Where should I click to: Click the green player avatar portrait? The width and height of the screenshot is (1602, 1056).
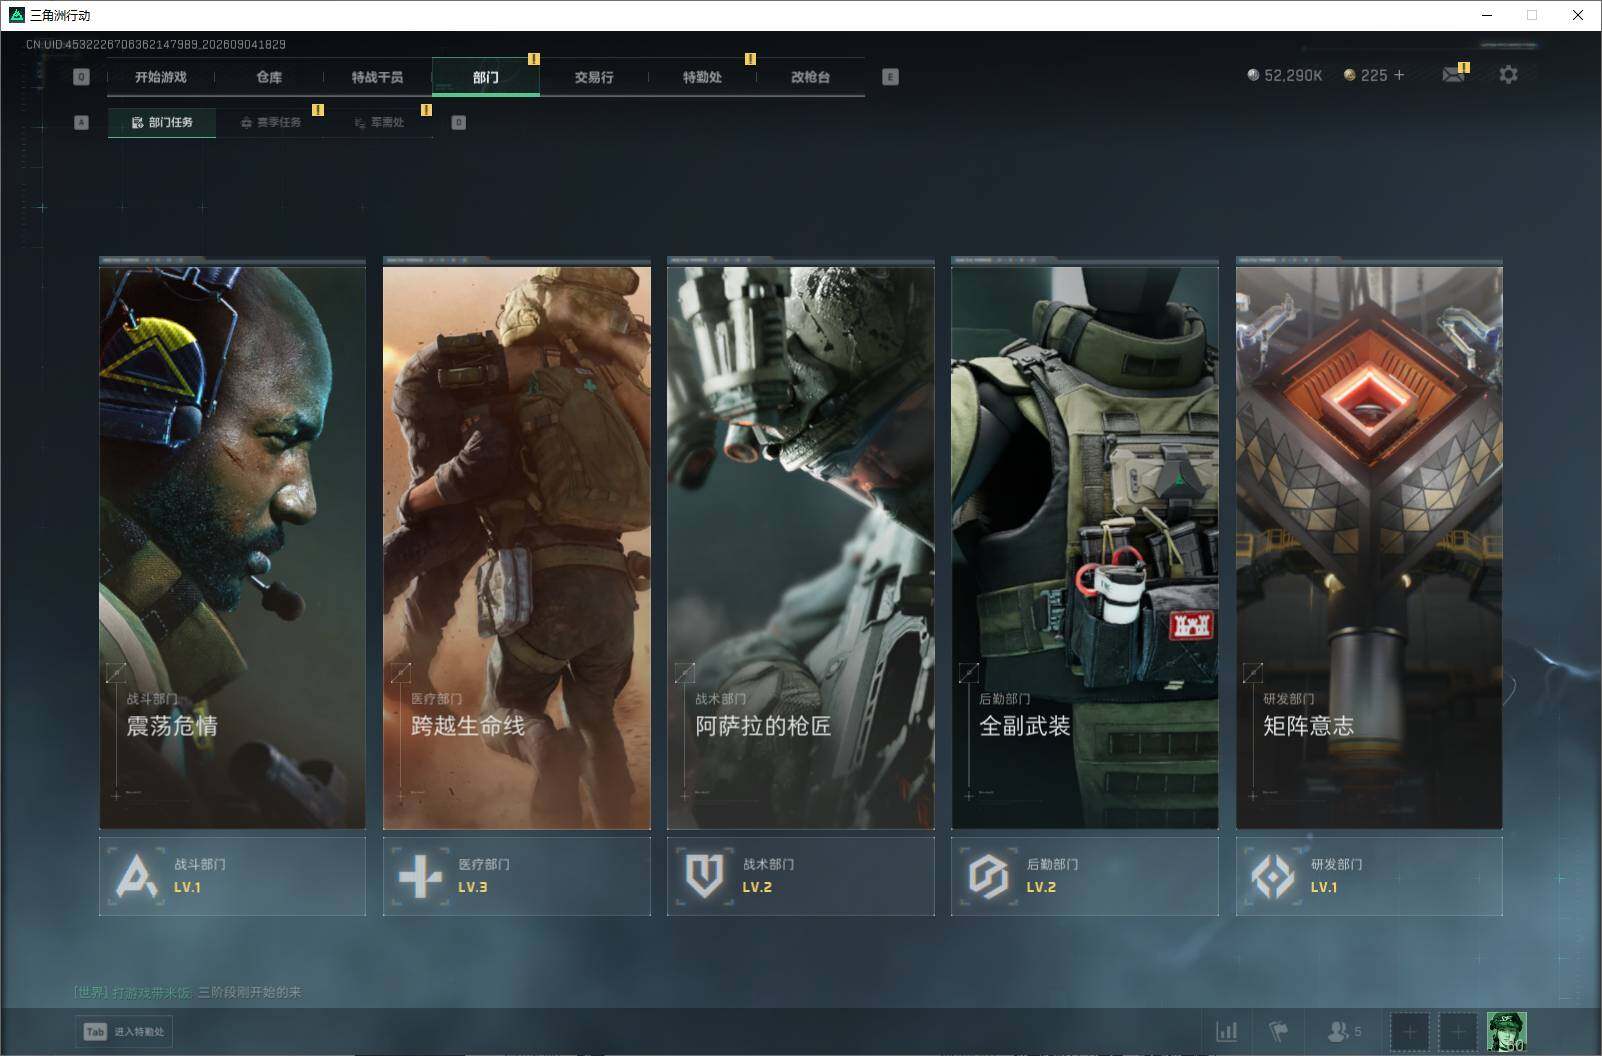pos(1507,1031)
